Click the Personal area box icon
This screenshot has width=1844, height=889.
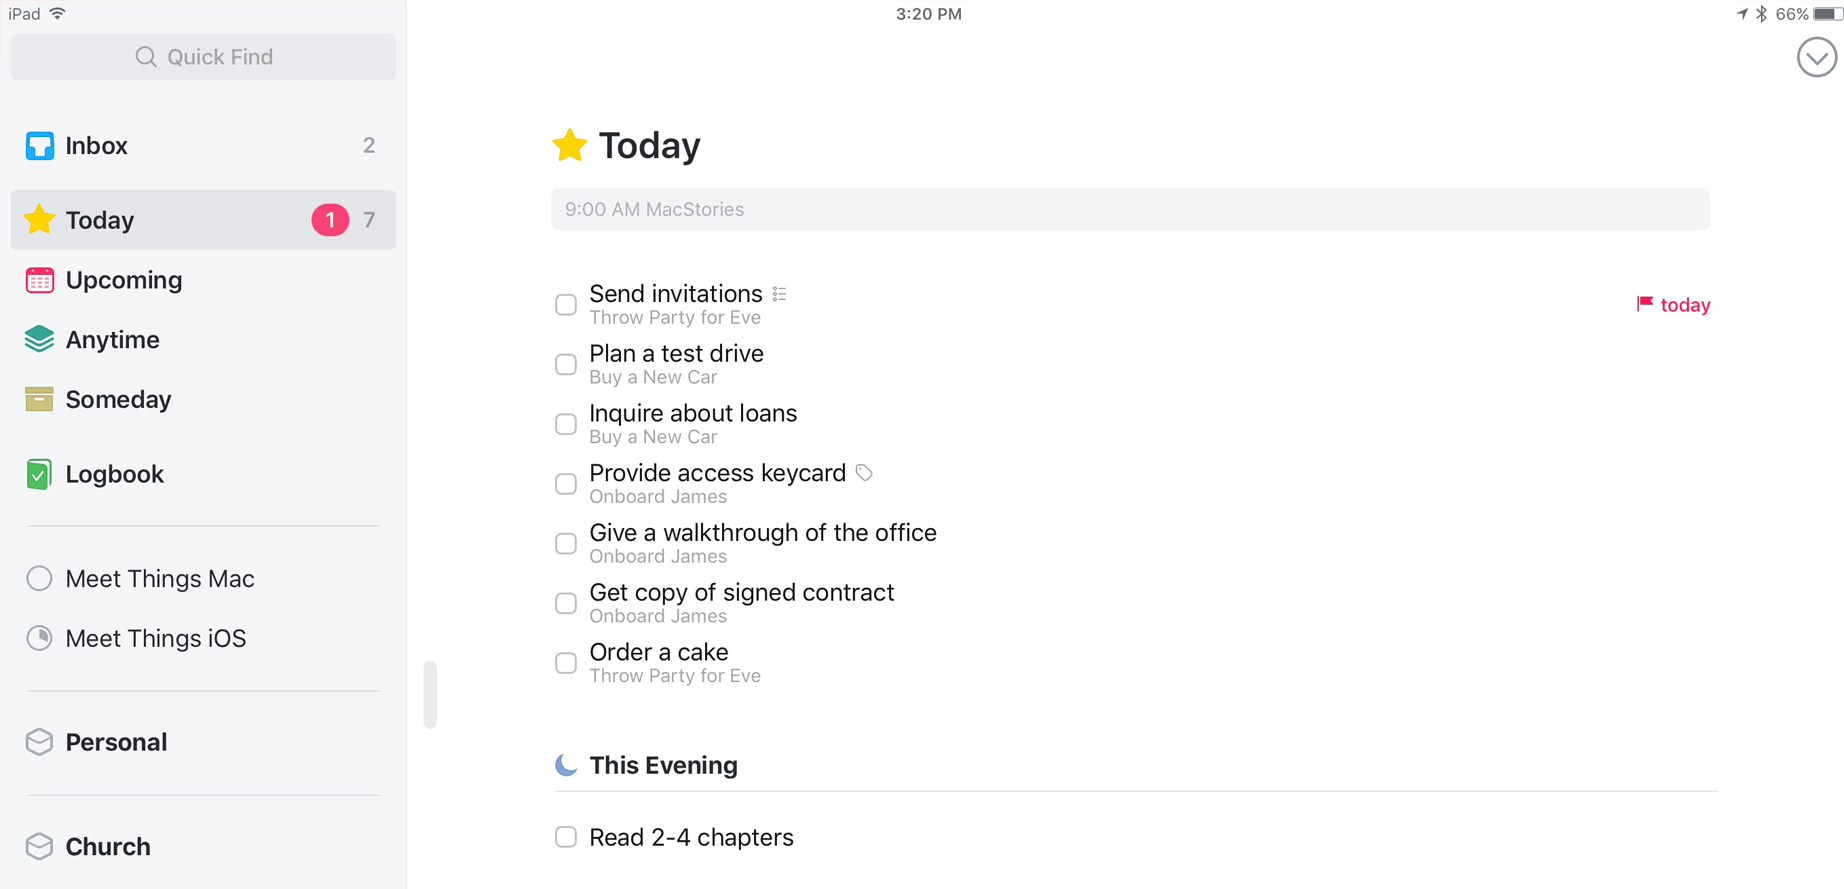pos(39,742)
